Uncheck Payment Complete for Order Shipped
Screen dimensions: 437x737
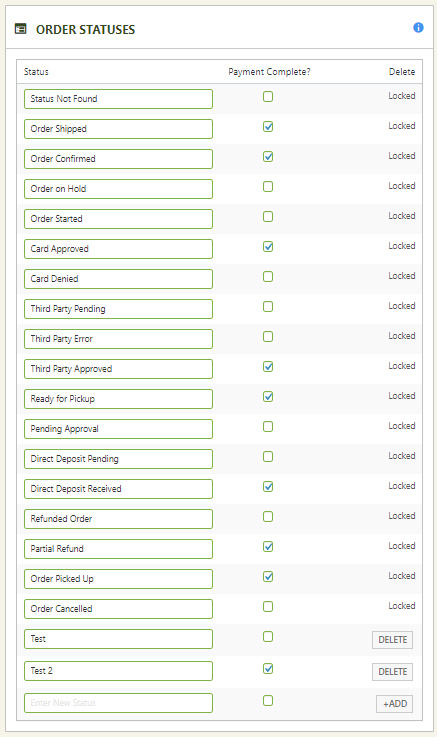[268, 127]
